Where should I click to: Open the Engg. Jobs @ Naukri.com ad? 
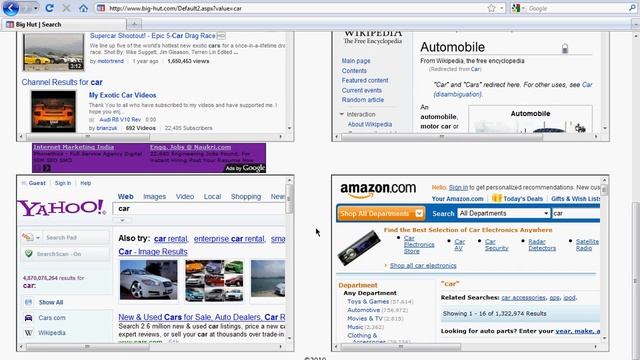pos(190,147)
